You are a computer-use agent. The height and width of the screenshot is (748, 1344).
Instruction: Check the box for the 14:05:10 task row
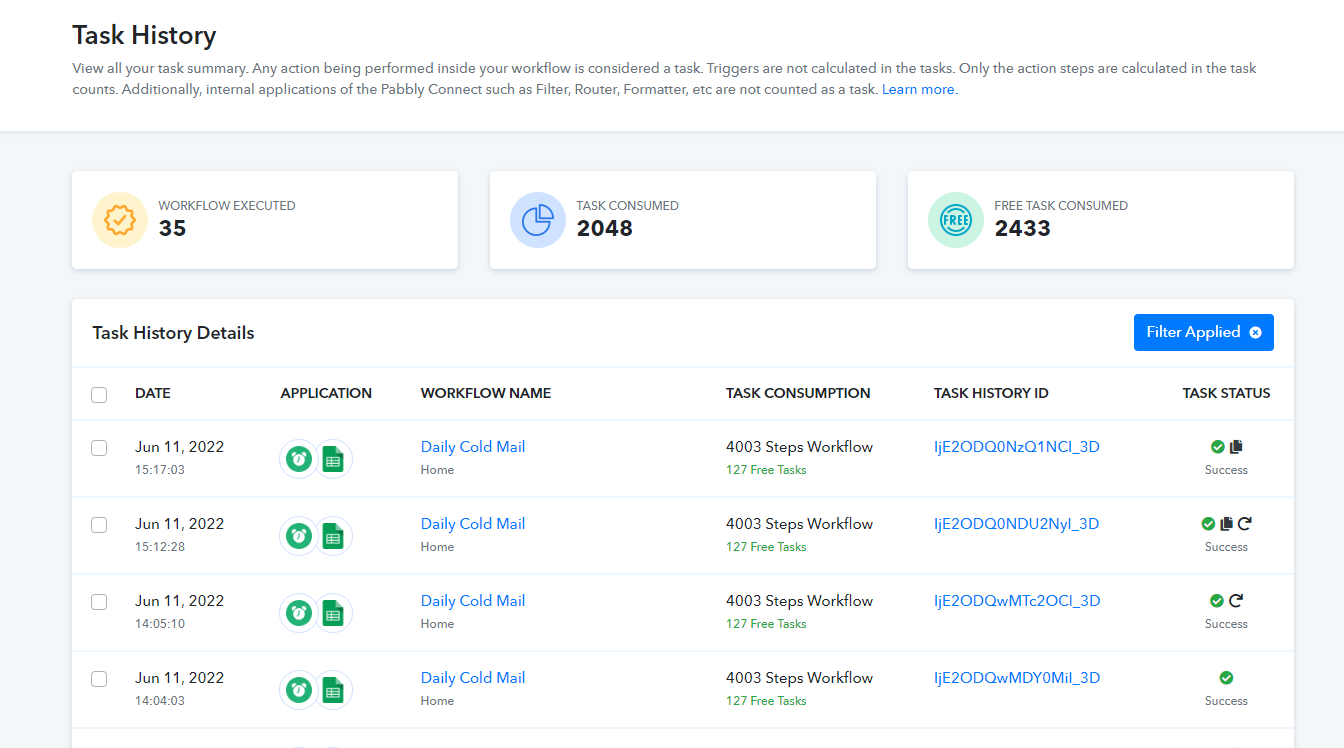99,602
